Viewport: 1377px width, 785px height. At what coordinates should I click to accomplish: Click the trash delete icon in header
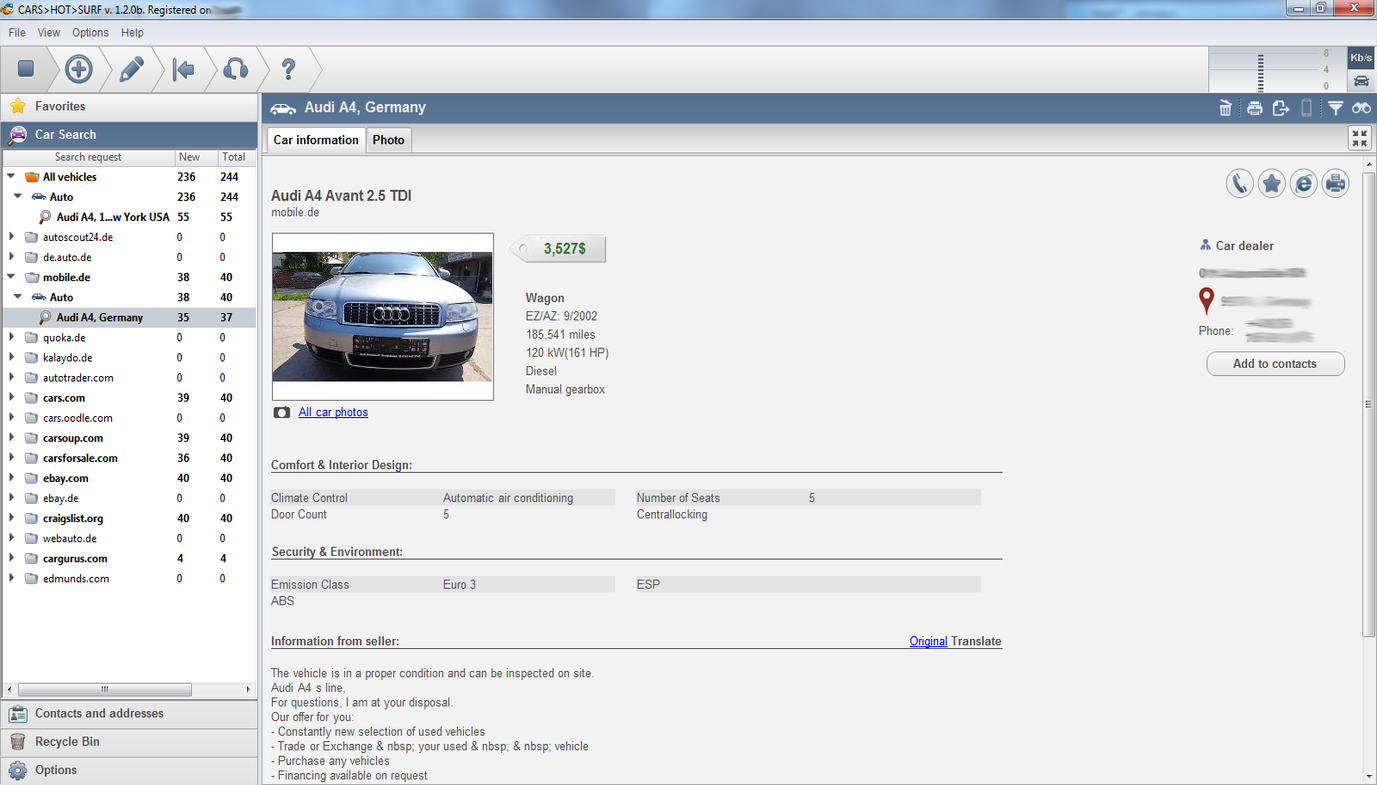1226,108
